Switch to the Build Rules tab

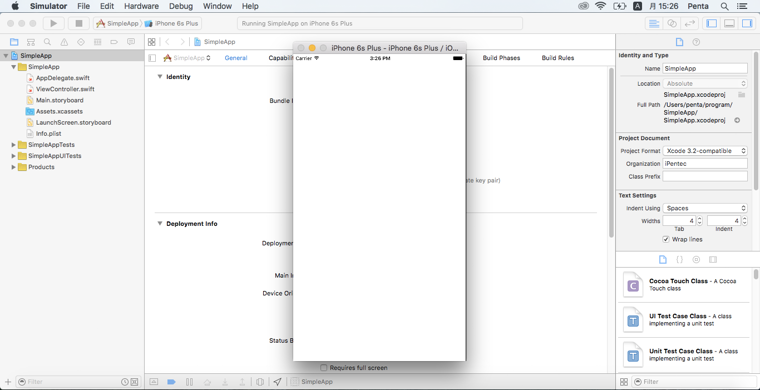click(557, 58)
